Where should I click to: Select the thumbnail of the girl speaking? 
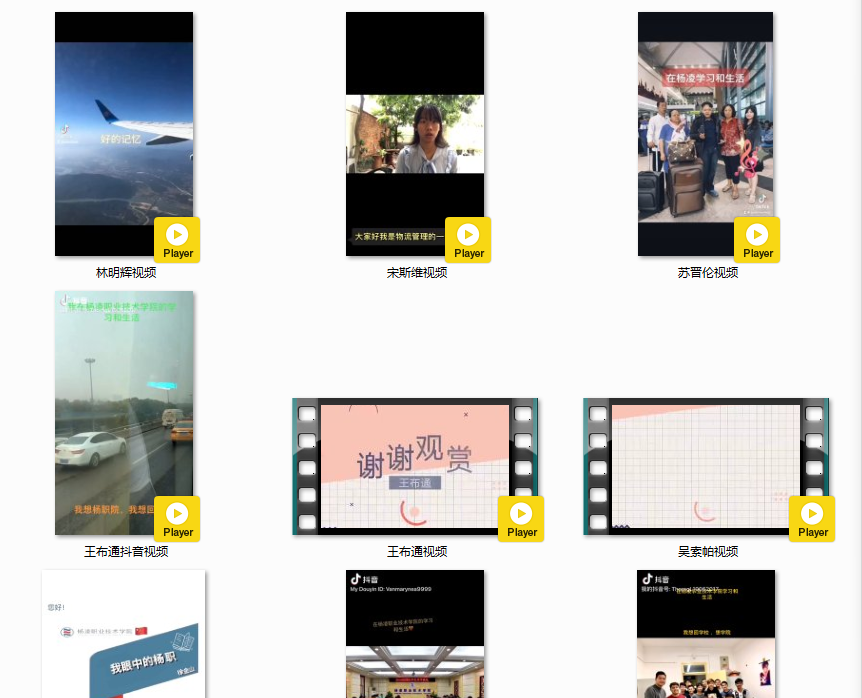click(414, 130)
